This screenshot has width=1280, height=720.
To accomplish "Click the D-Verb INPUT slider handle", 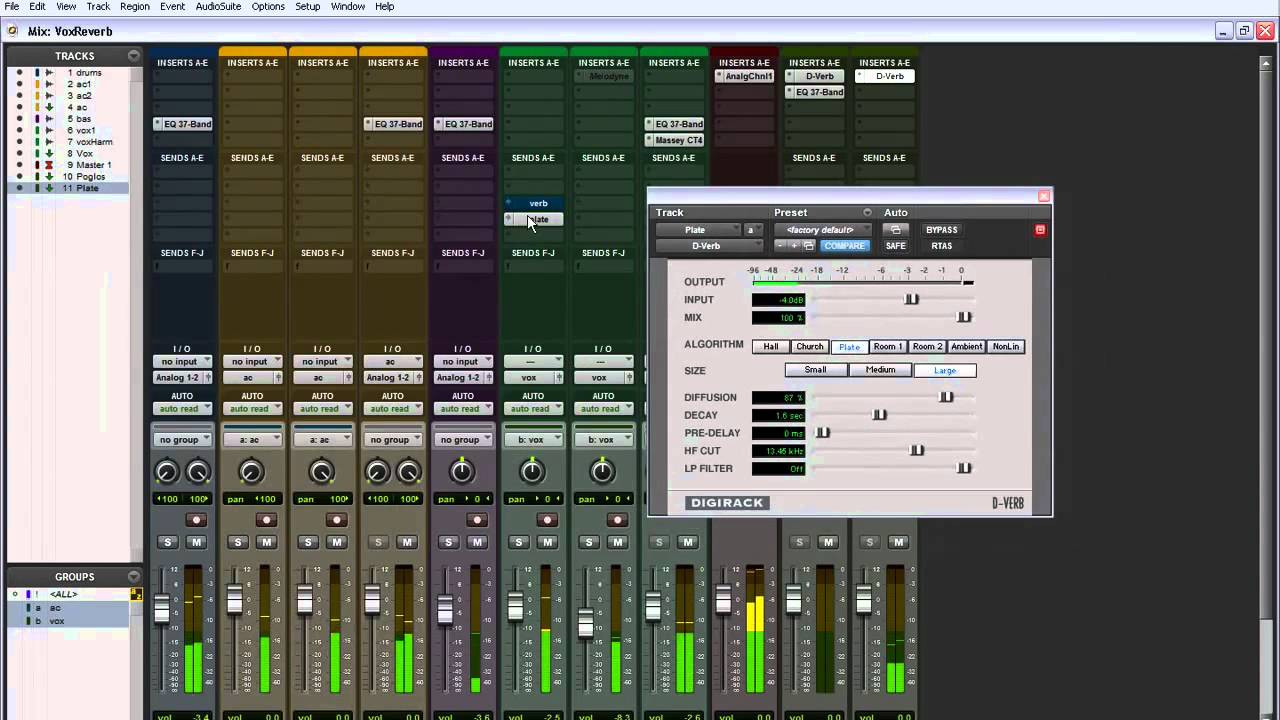I will (911, 299).
